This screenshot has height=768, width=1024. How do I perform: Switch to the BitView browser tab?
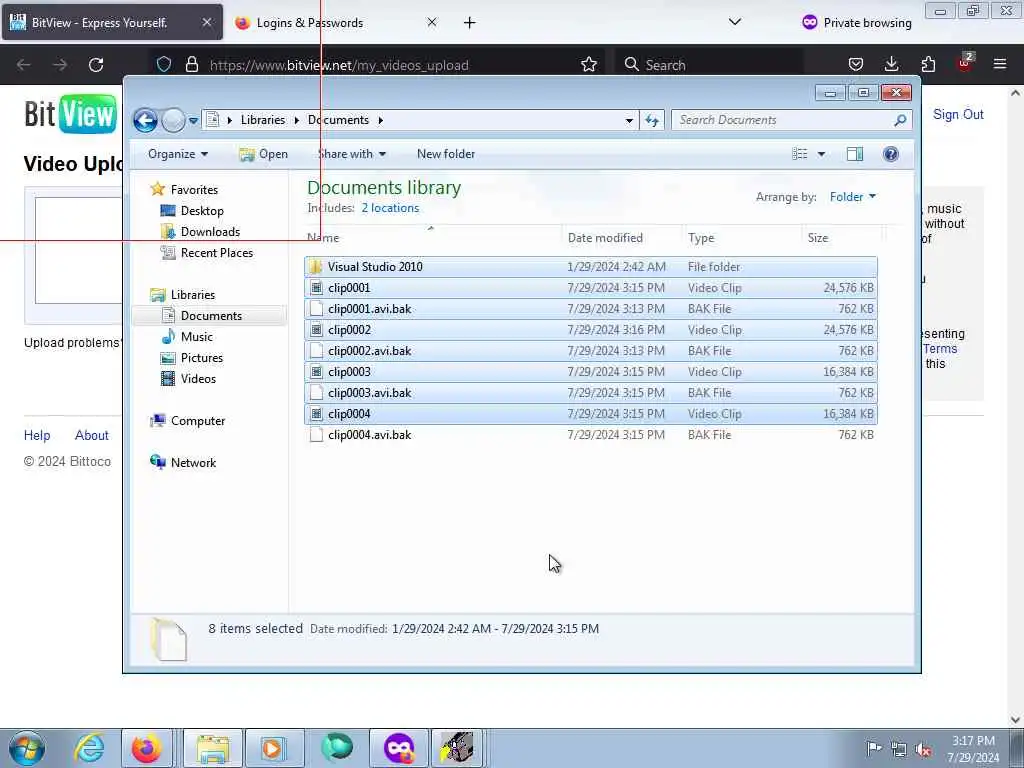click(x=112, y=23)
